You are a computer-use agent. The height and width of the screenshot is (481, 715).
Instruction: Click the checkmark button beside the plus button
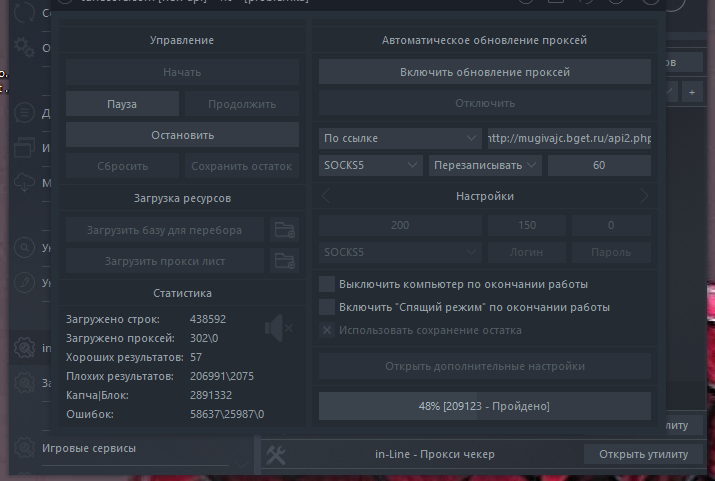(x=669, y=93)
